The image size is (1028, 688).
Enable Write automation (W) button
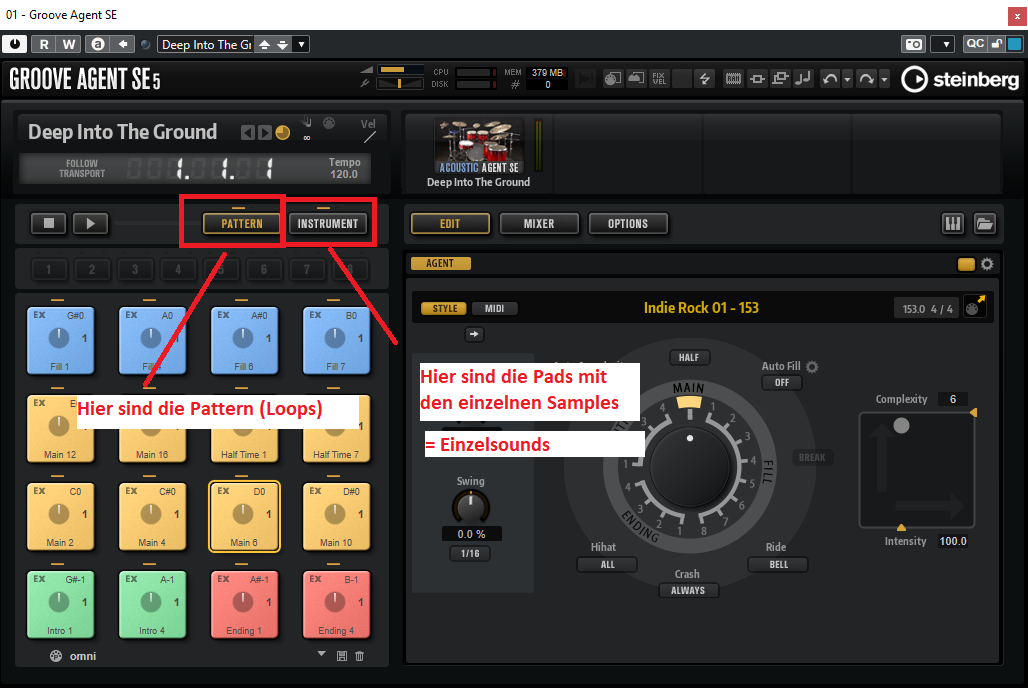pos(69,44)
